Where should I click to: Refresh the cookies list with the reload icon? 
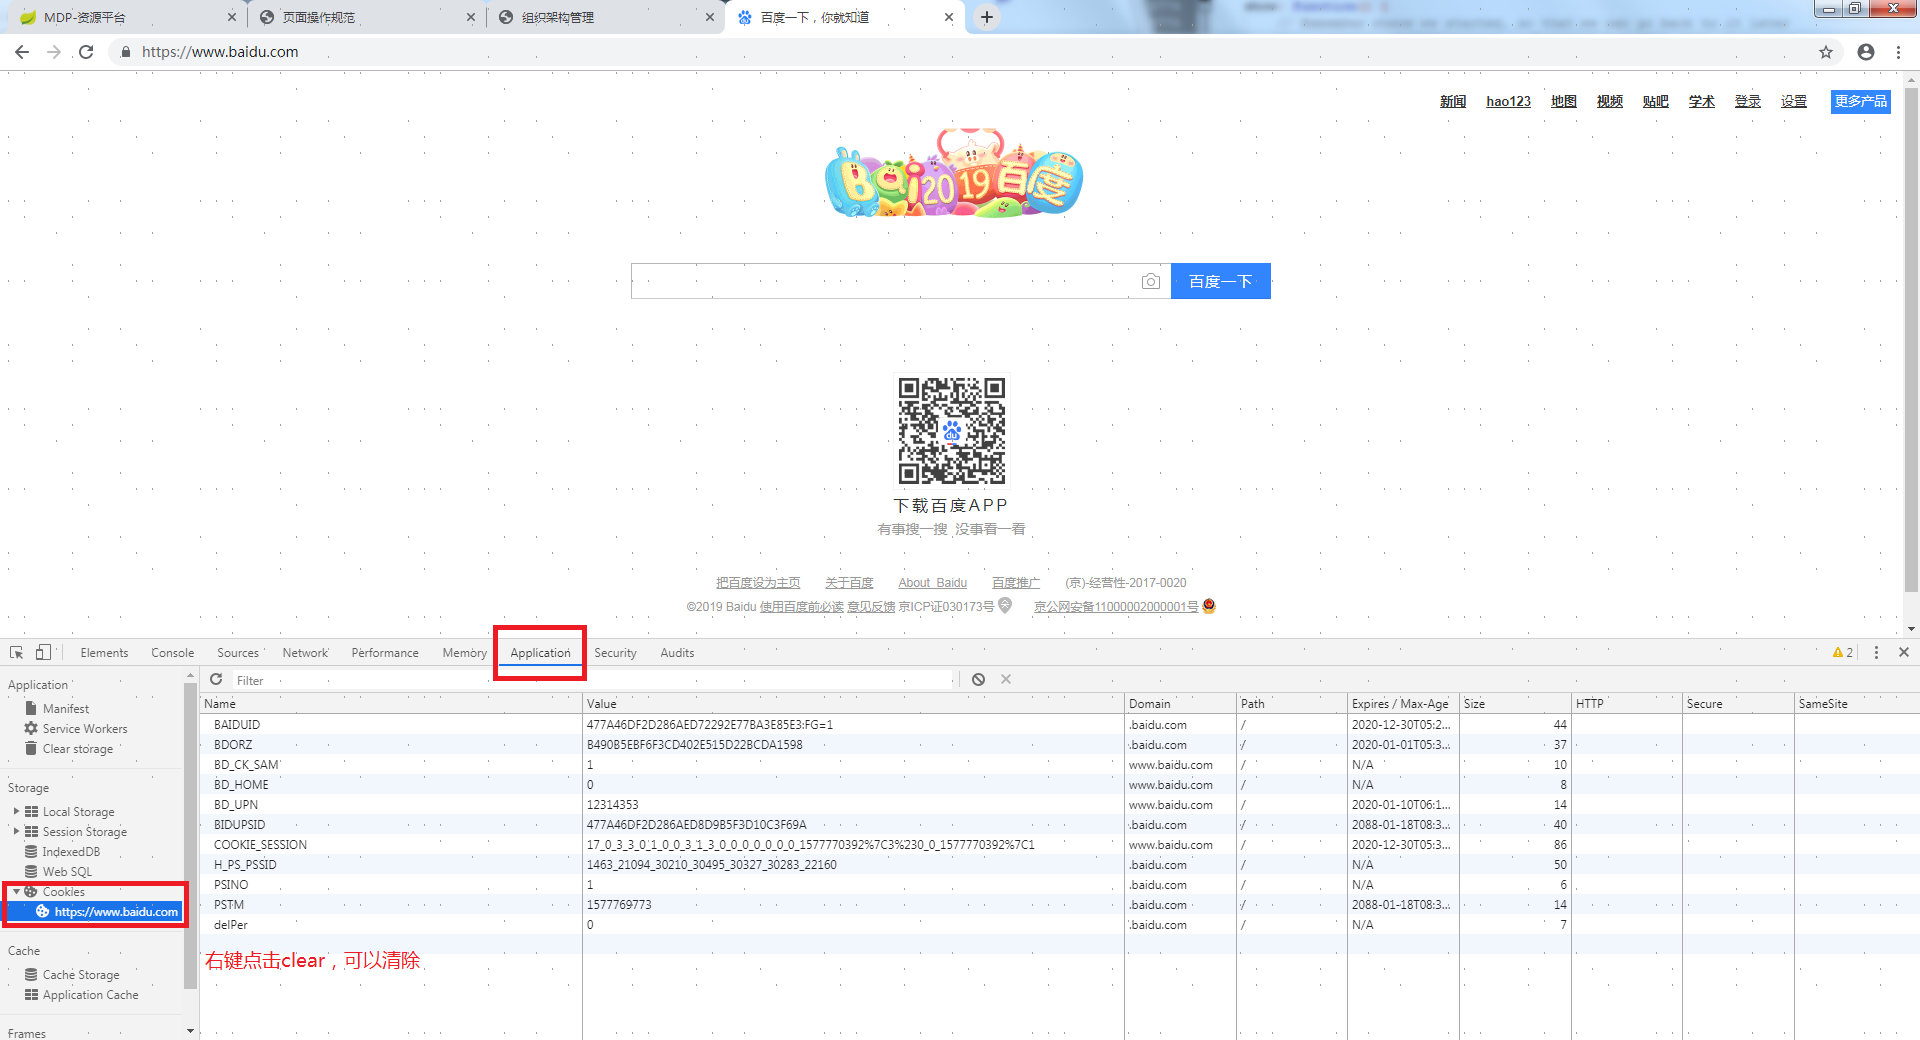(x=216, y=680)
